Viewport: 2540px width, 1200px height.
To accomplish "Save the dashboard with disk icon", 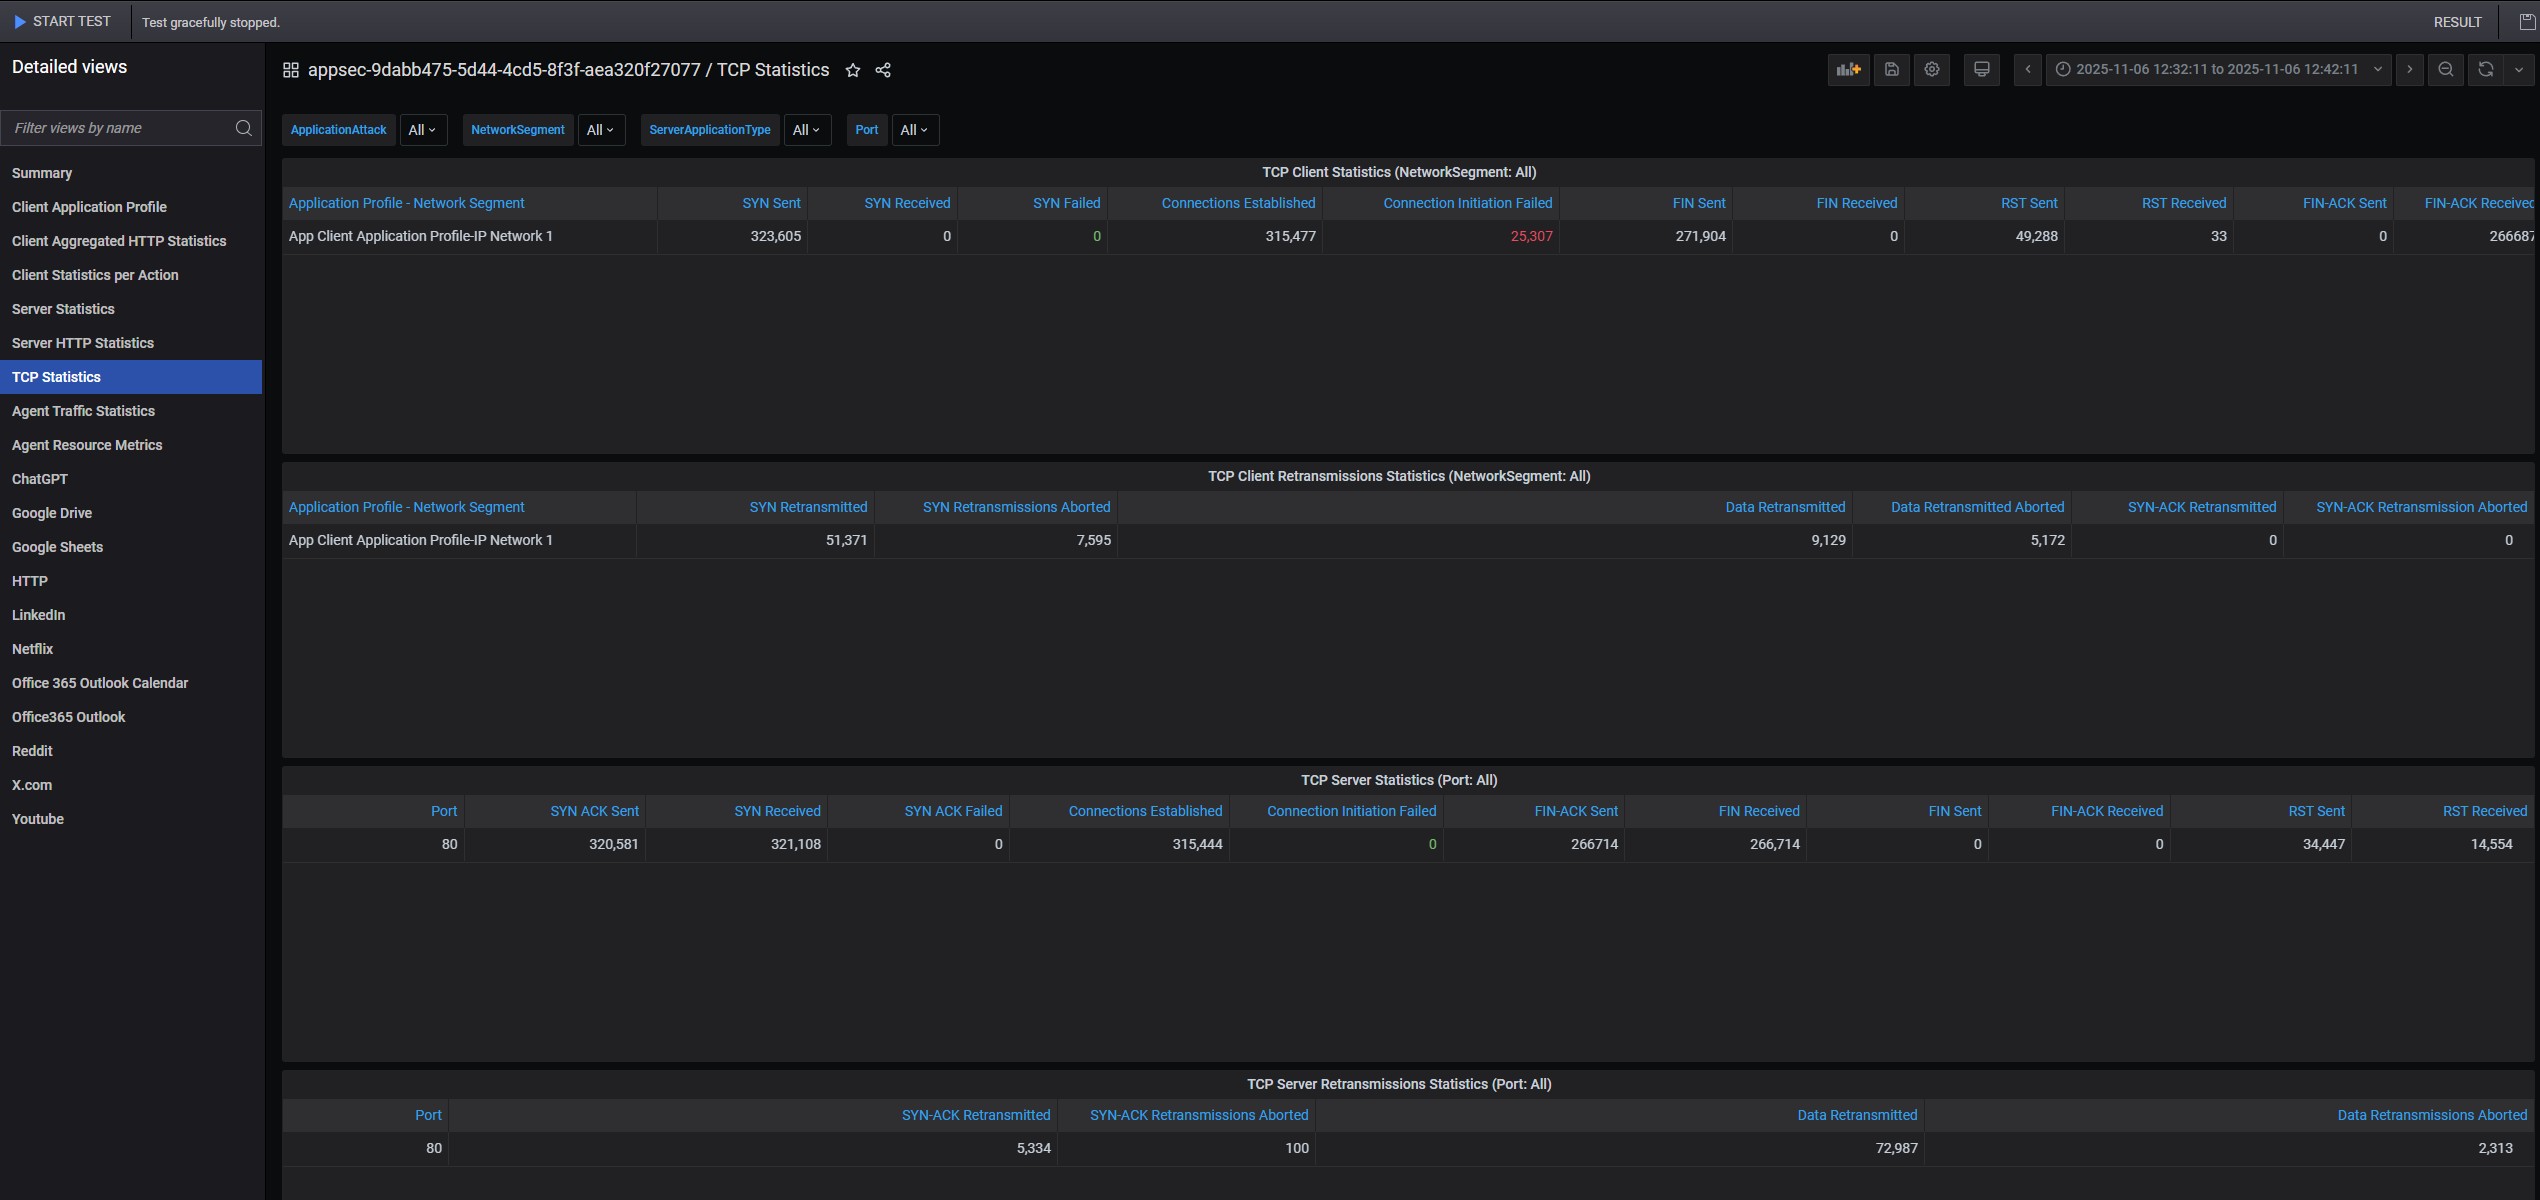I will 1891,69.
